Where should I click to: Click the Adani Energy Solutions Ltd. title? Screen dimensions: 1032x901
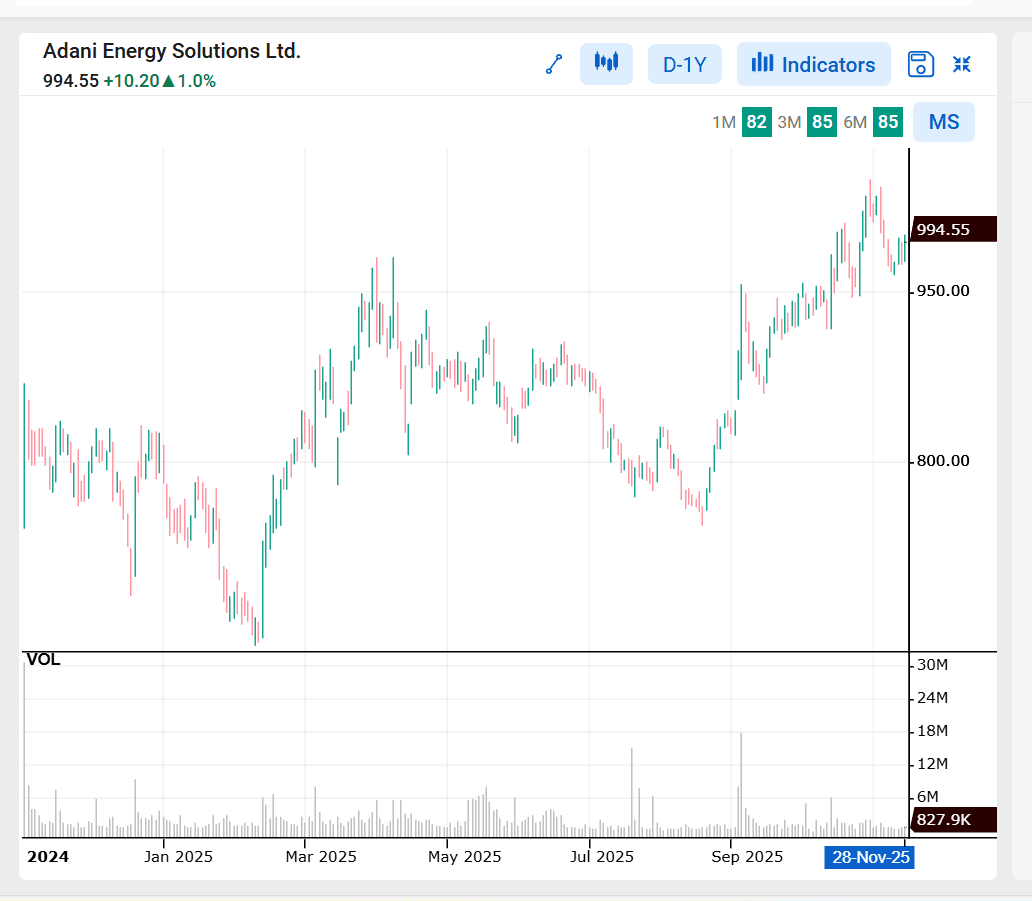coord(172,51)
